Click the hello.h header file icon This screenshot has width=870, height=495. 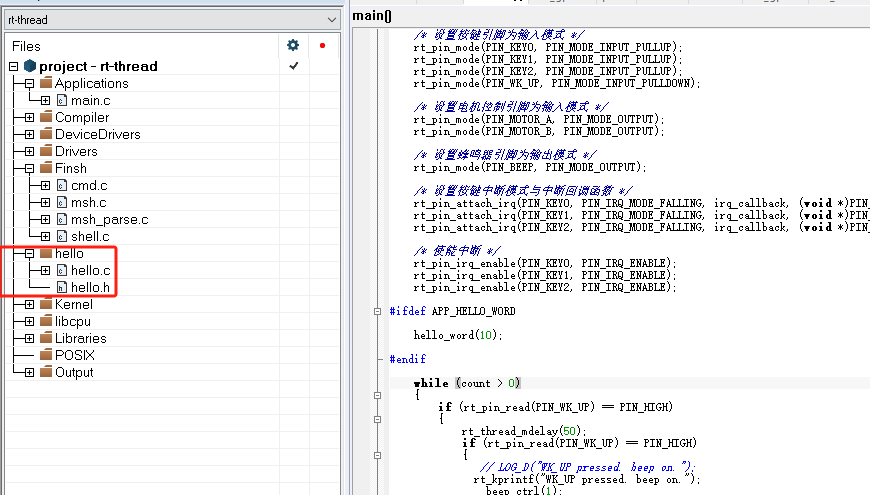[x=62, y=287]
